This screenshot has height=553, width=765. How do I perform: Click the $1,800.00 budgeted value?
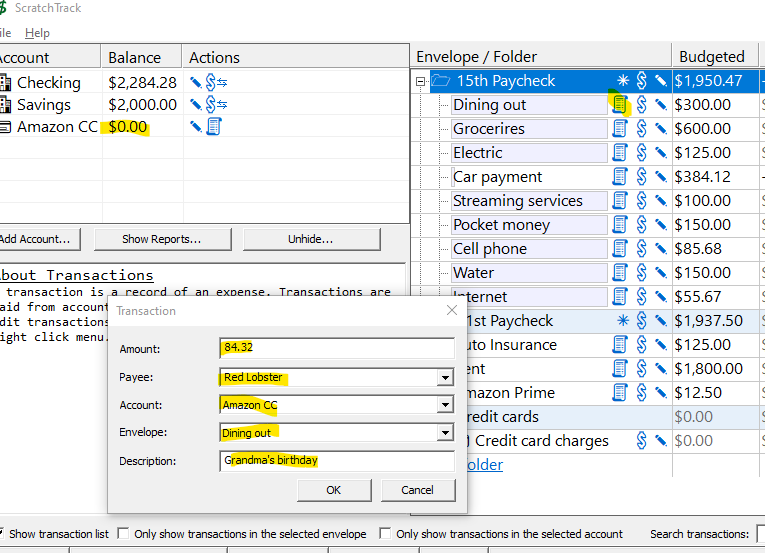point(708,369)
